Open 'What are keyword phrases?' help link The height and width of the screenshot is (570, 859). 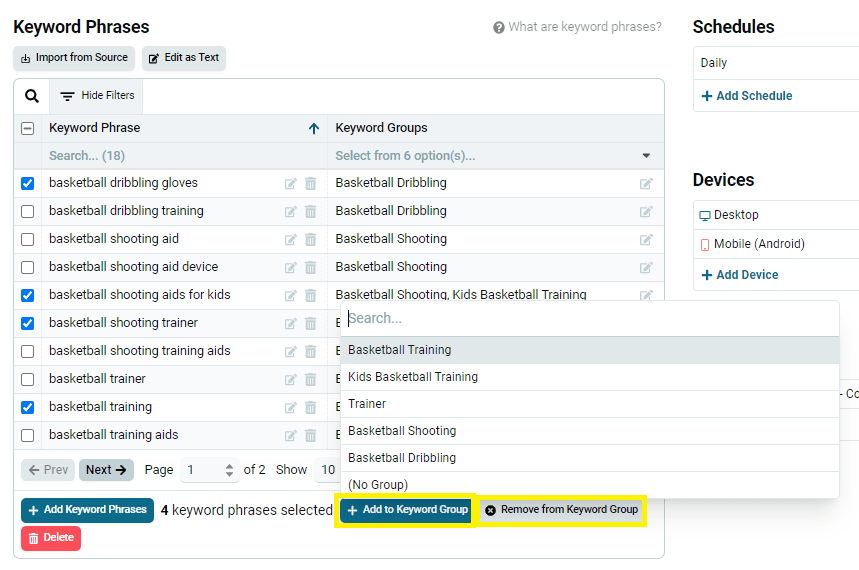click(x=577, y=27)
